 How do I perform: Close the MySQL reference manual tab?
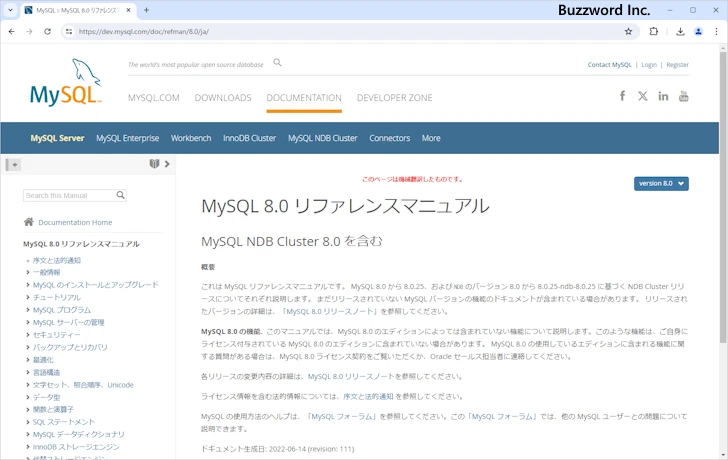[129, 10]
